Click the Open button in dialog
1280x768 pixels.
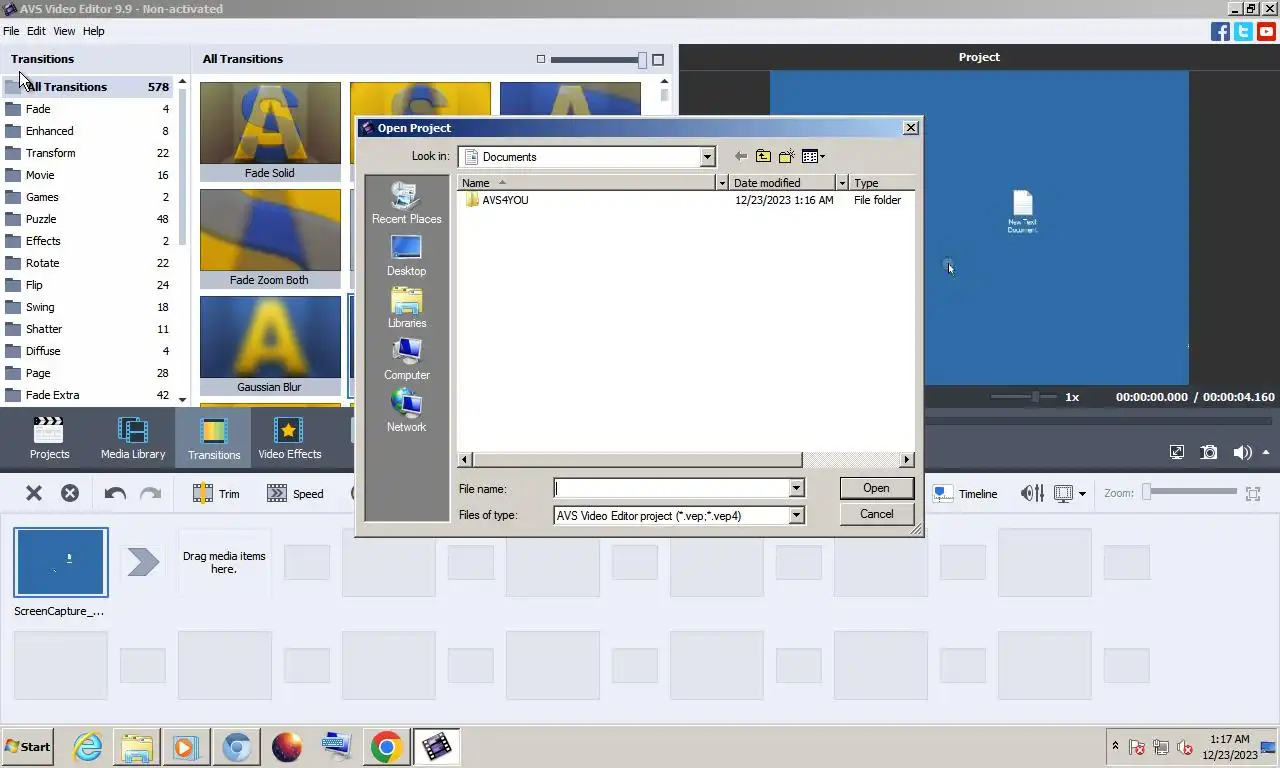[876, 488]
